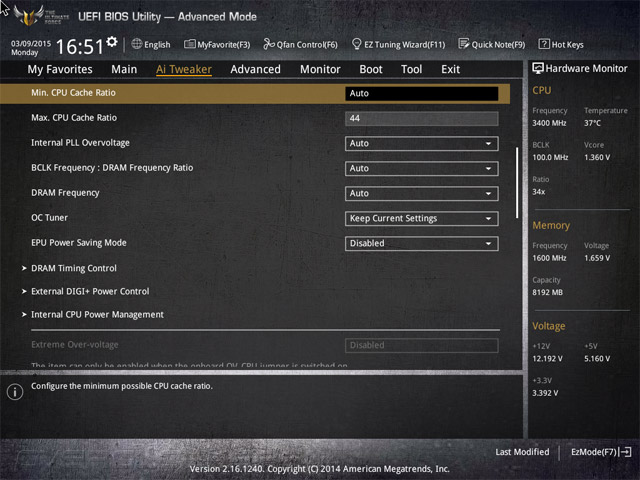Screen dimensions: 640x480
Task: Open the DRAM Frequency dropdown
Action: tap(422, 193)
